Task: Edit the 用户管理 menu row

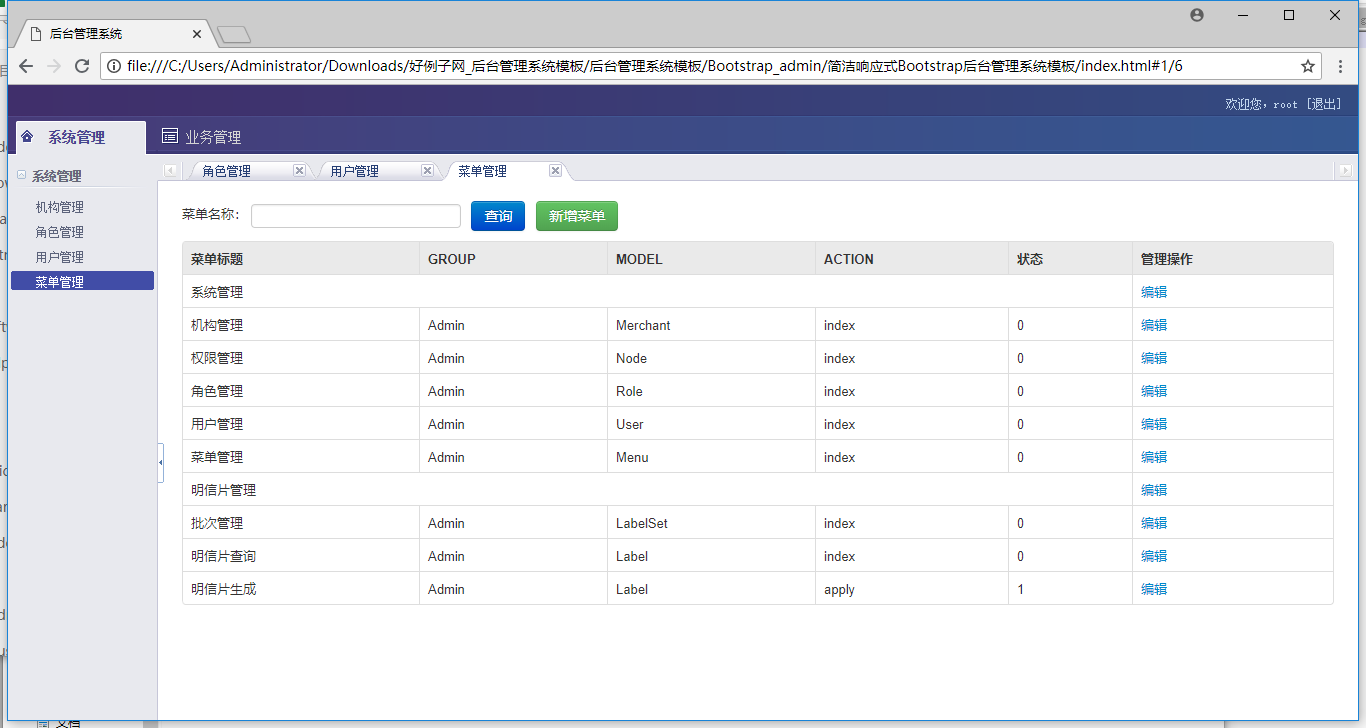Action: [1154, 424]
